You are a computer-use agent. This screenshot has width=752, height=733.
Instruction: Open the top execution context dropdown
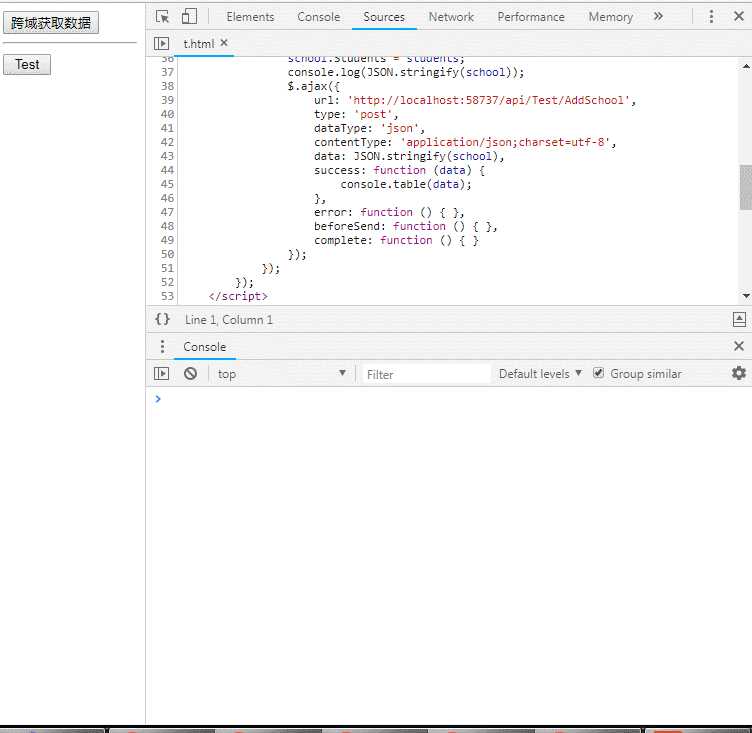tap(282, 374)
